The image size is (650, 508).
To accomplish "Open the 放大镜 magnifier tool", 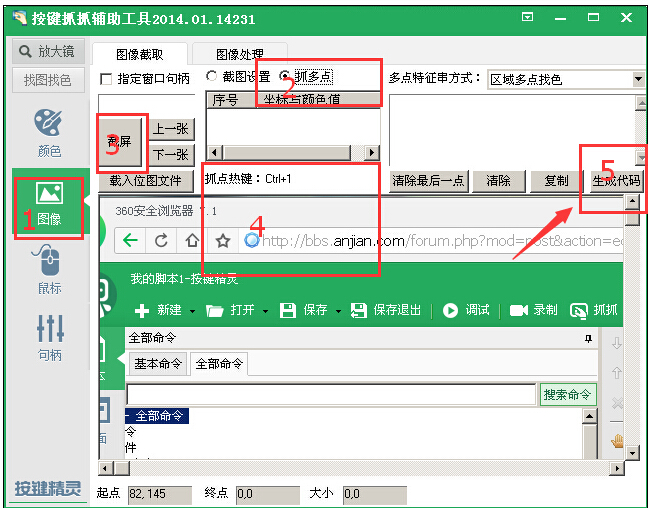I will tap(48, 51).
